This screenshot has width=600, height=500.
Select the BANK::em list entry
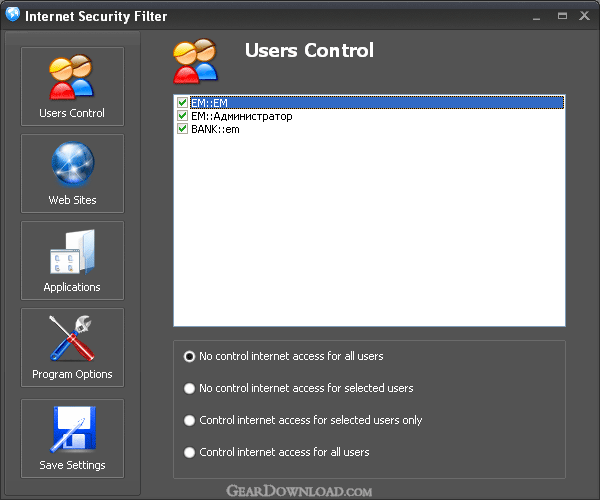[x=215, y=129]
